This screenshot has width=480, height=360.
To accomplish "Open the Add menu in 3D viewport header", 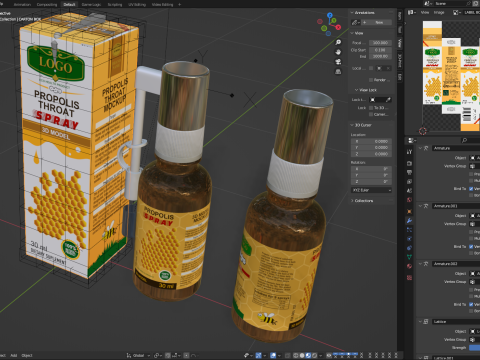I will (14, 356).
